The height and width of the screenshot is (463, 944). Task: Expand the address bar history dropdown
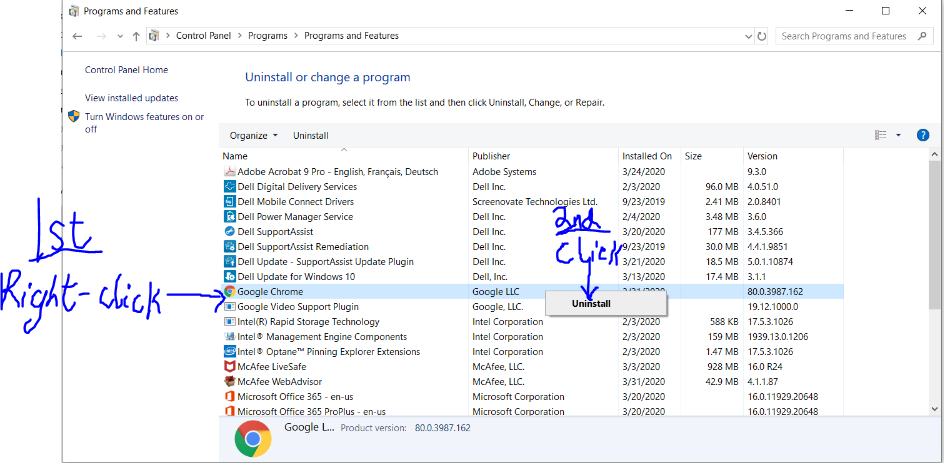coord(748,36)
